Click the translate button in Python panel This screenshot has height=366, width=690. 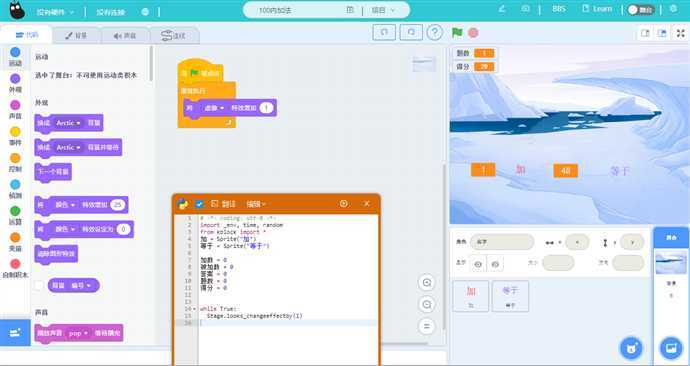[224, 204]
